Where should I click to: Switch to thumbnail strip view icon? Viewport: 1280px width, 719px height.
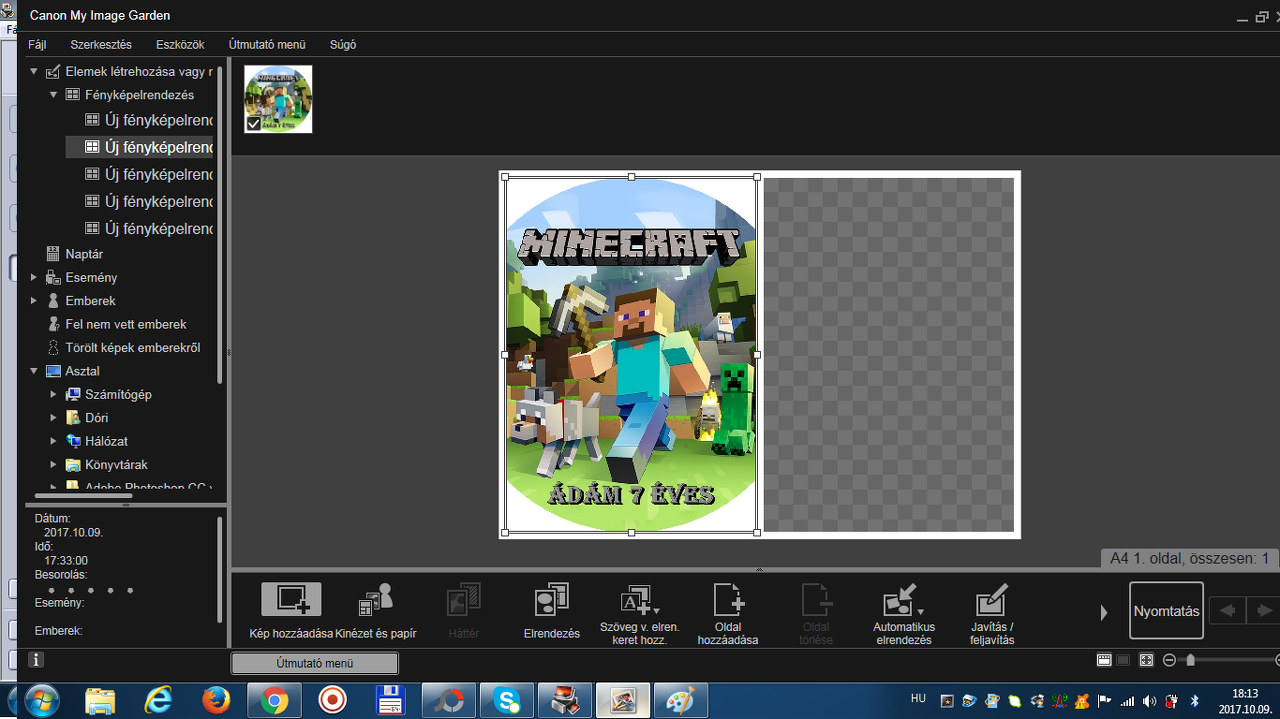1104,660
